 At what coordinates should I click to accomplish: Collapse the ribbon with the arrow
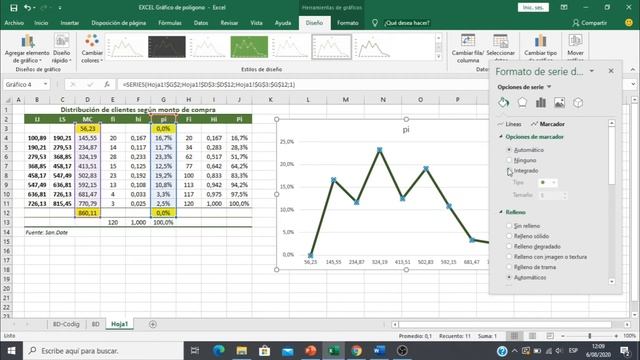[633, 69]
